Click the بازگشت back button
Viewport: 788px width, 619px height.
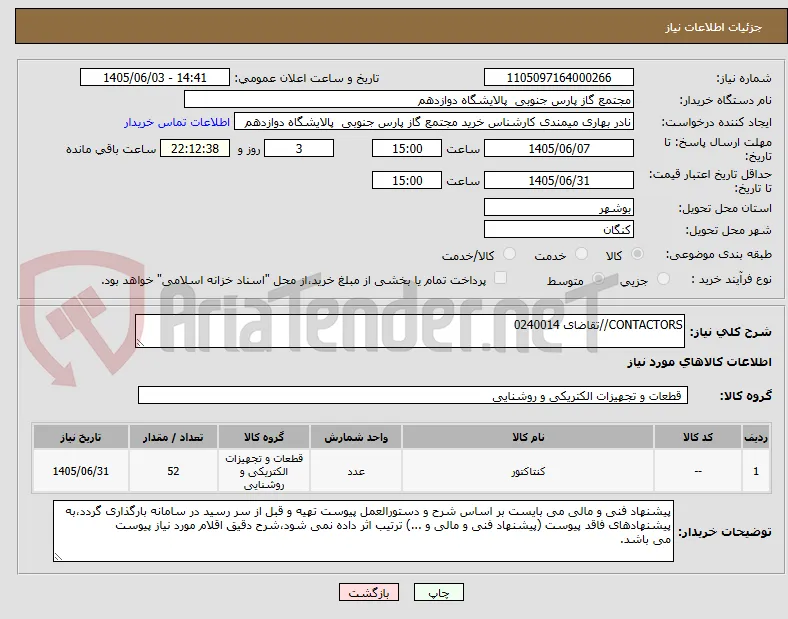pyautogui.click(x=369, y=592)
